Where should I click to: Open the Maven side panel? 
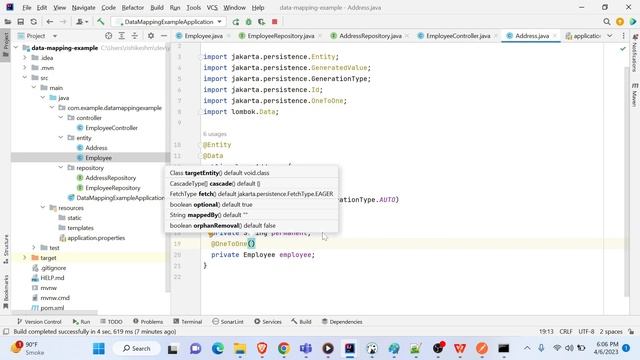coord(635,95)
